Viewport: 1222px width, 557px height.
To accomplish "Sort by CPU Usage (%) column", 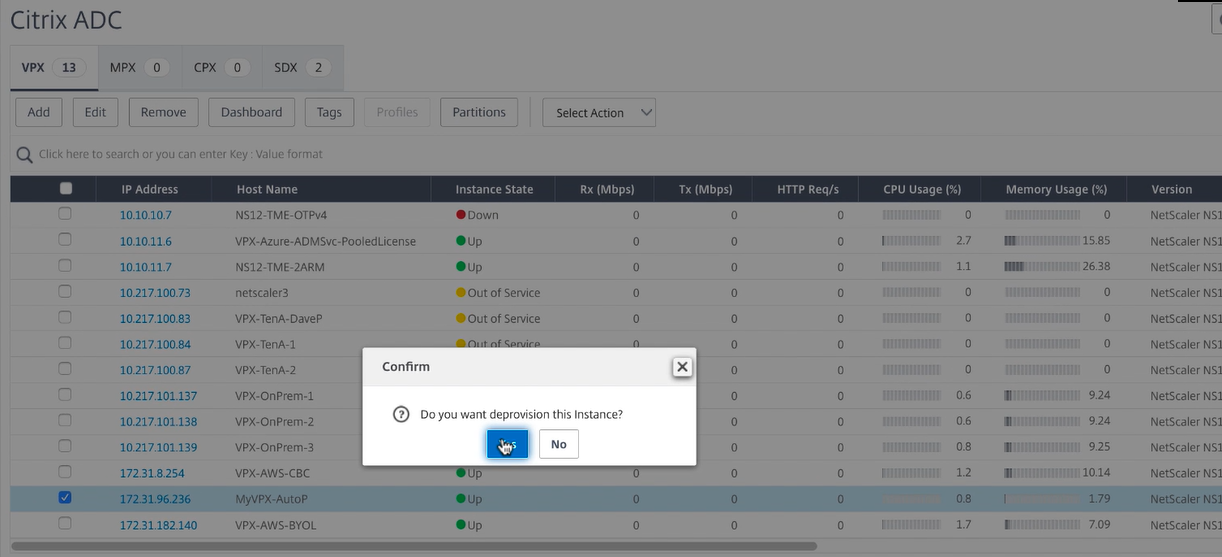I will pyautogui.click(x=921, y=189).
